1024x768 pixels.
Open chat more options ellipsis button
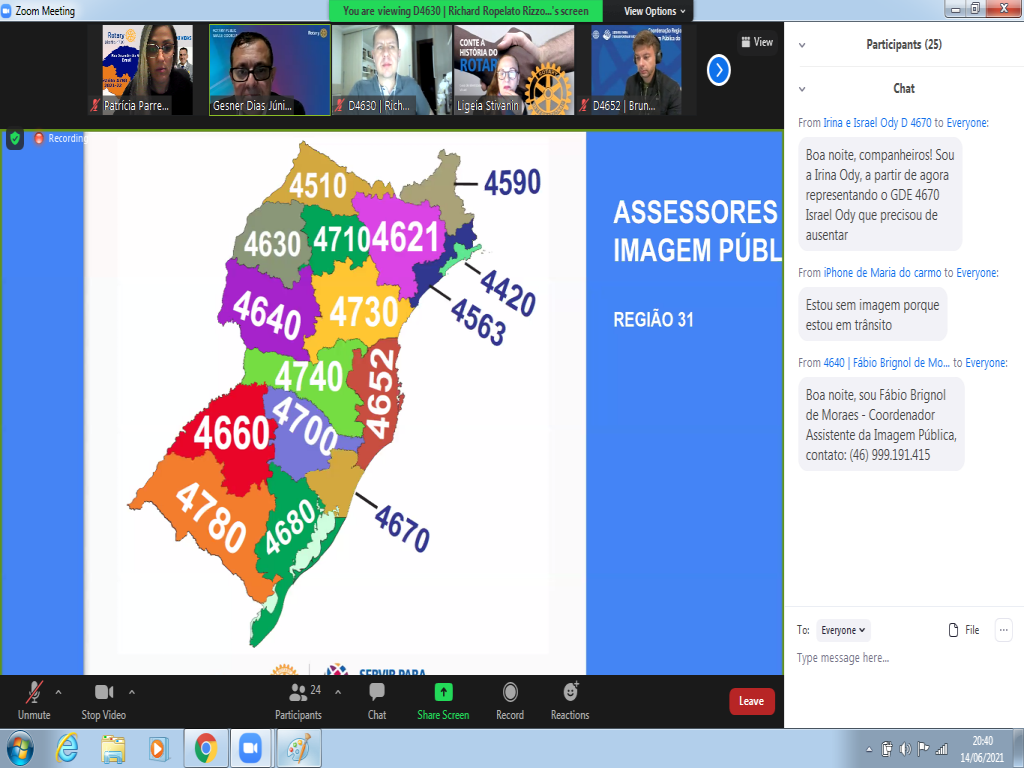click(1003, 630)
